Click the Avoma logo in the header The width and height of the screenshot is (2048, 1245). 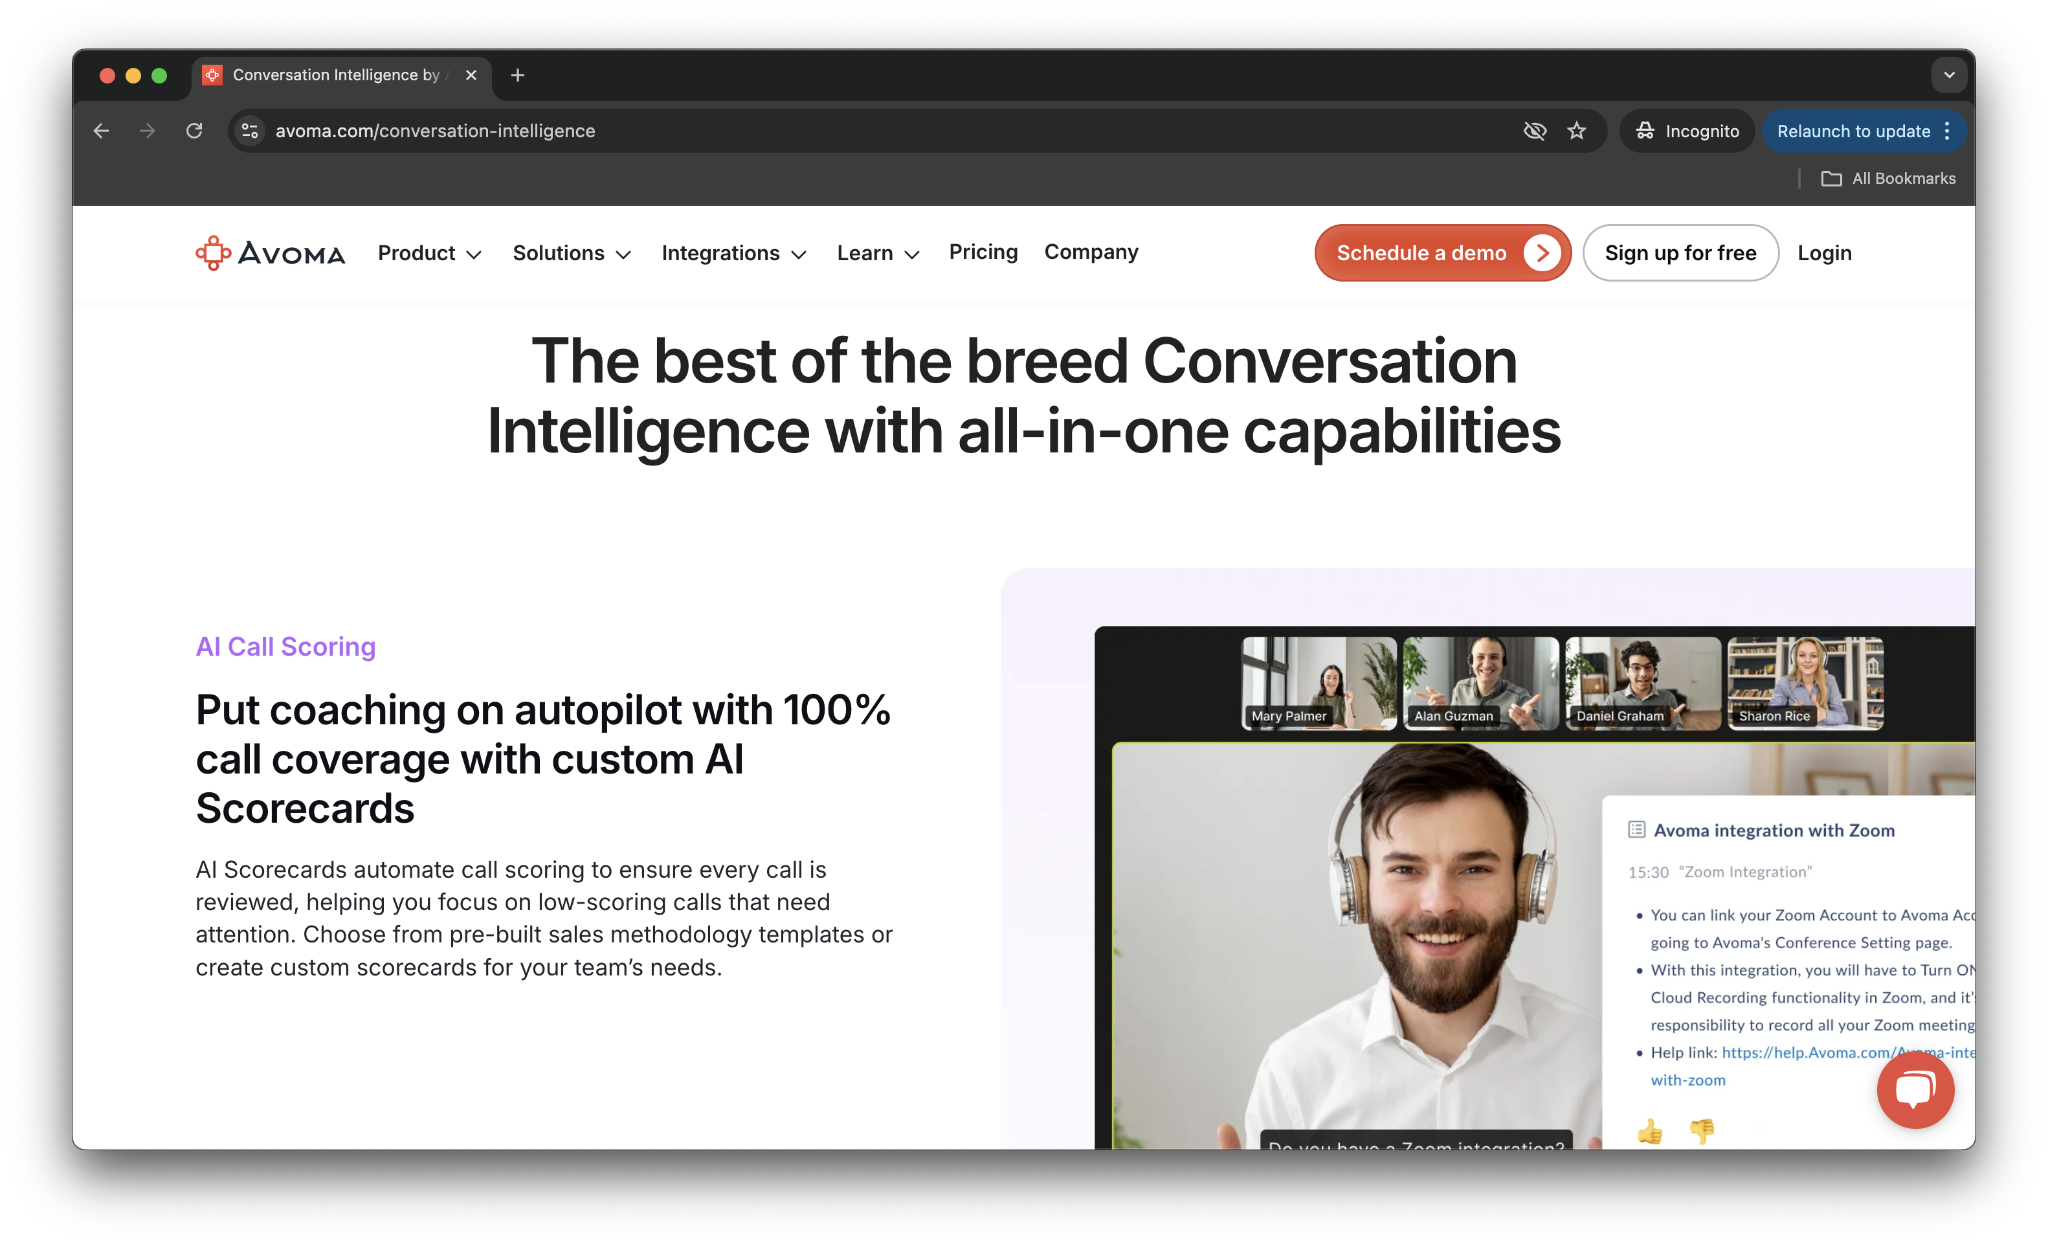(270, 253)
